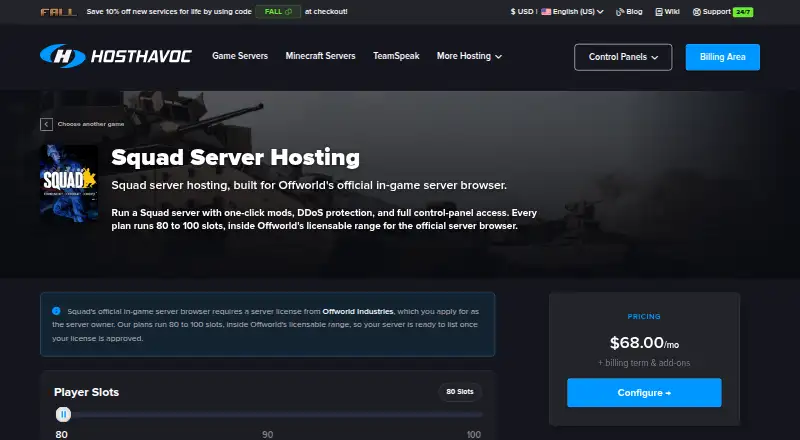Go to the Billing Area

tap(722, 57)
